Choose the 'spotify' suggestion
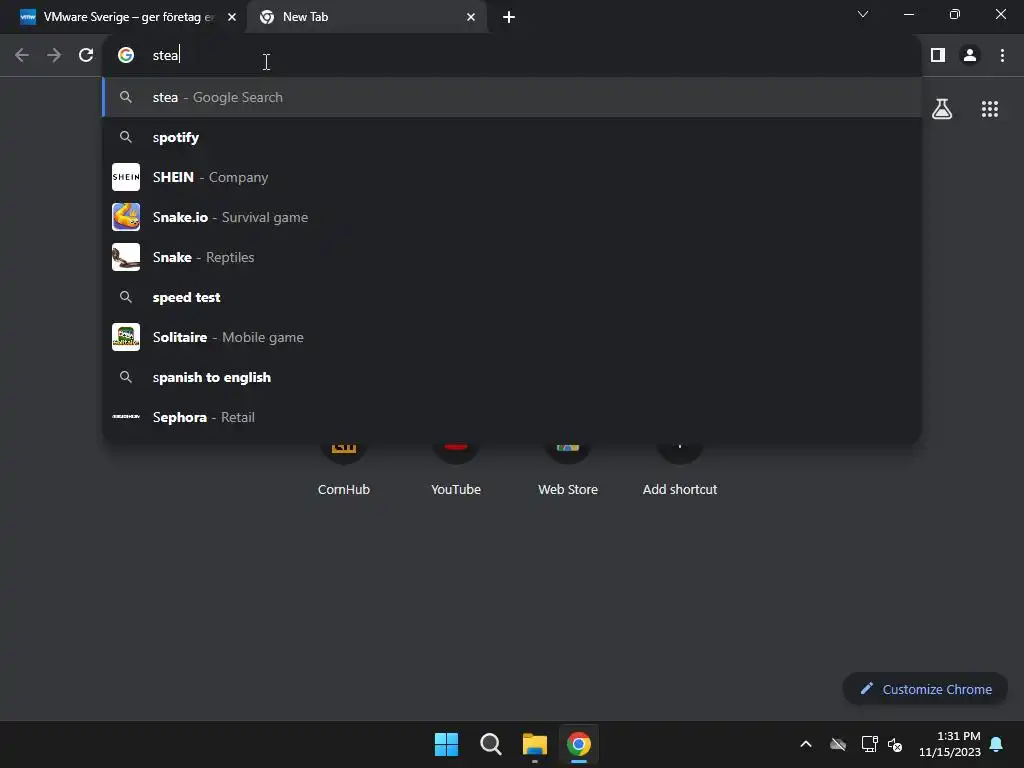The width and height of the screenshot is (1024, 768). (512, 137)
